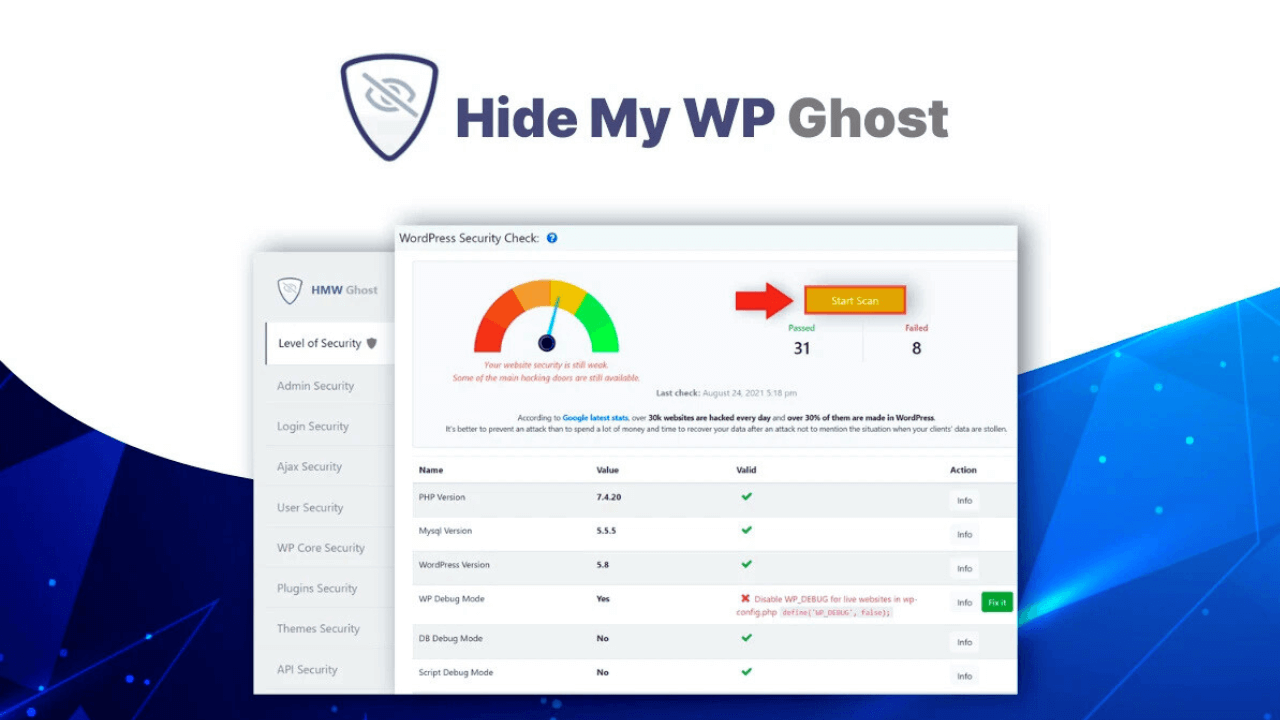Click the HMW Ghost sidebar logo
The image size is (1280, 720).
pyautogui.click(x=291, y=290)
